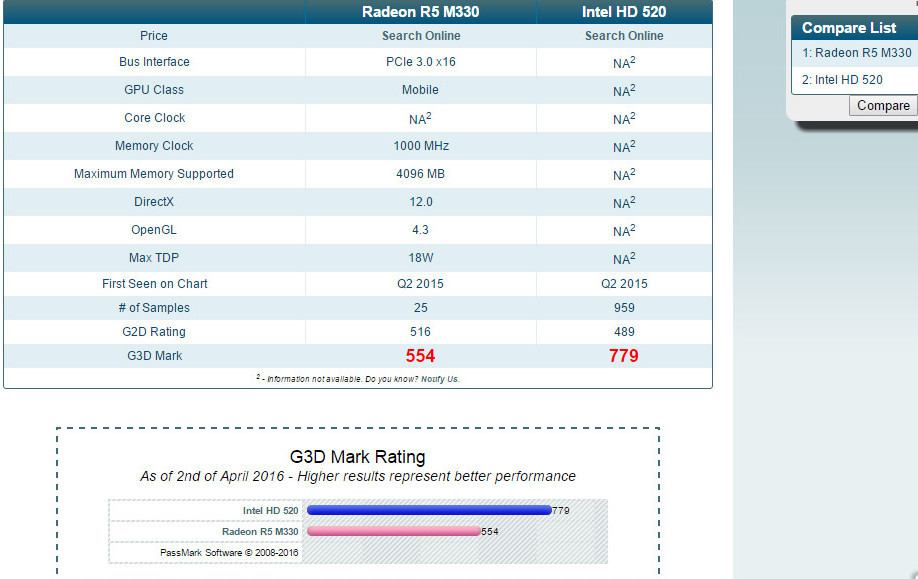Click the 516 G2D Rating value
The height and width of the screenshot is (579, 918).
pyautogui.click(x=420, y=332)
